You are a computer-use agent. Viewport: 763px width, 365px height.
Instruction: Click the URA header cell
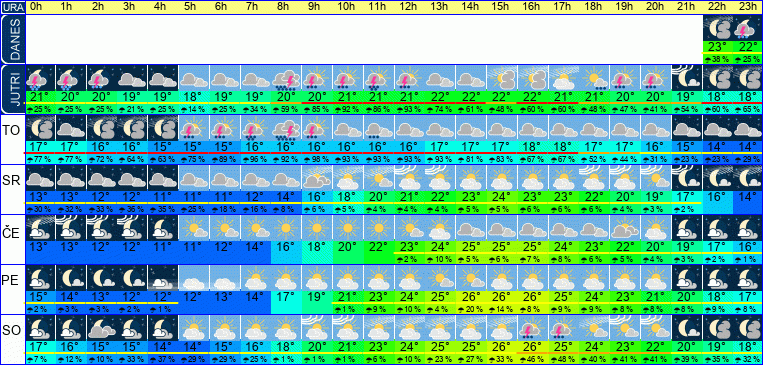tap(12, 7)
